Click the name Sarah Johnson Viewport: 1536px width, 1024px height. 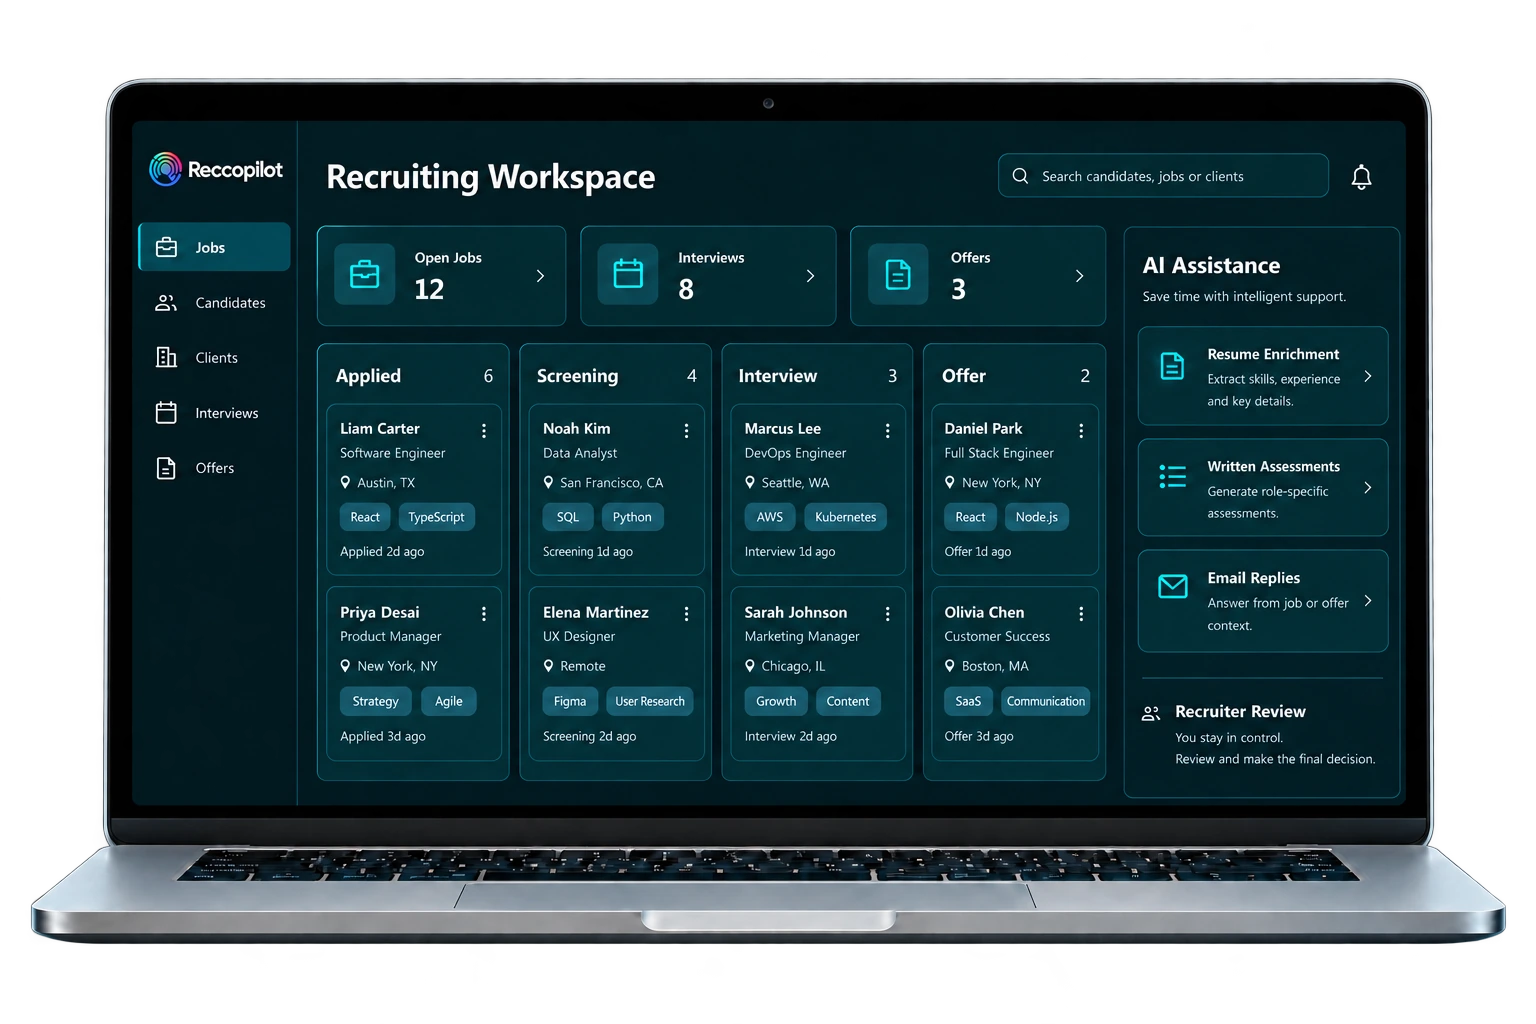pos(796,612)
